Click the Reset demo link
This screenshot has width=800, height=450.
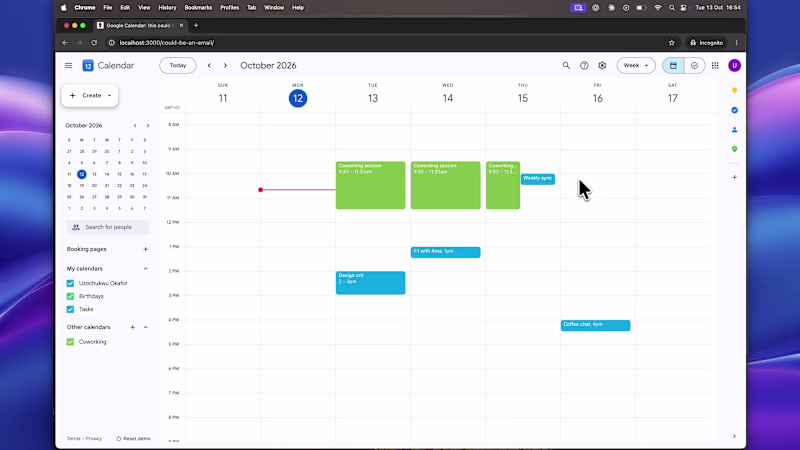coord(133,438)
